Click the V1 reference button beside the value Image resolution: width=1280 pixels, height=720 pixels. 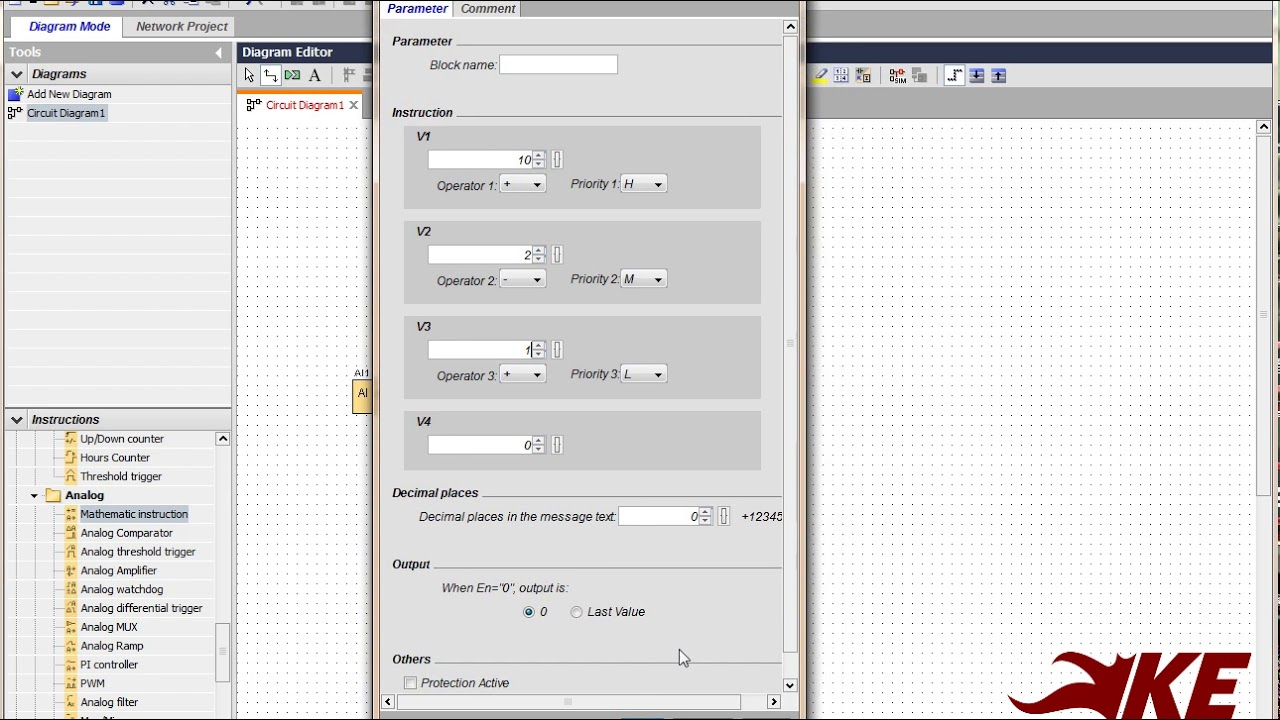tap(557, 160)
